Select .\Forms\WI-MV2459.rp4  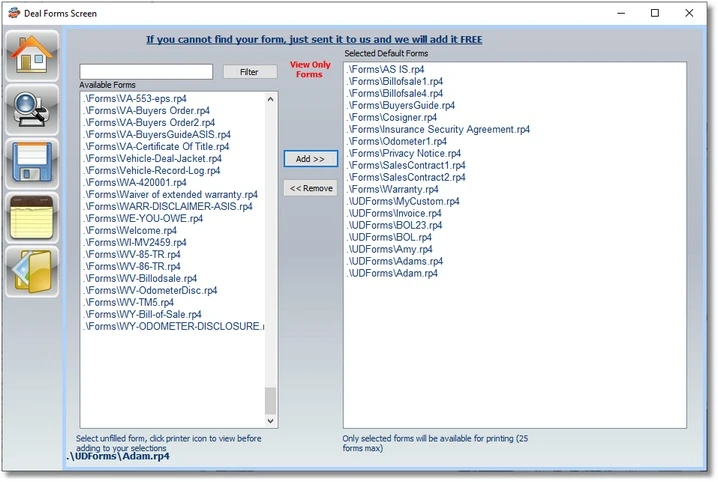pos(135,242)
